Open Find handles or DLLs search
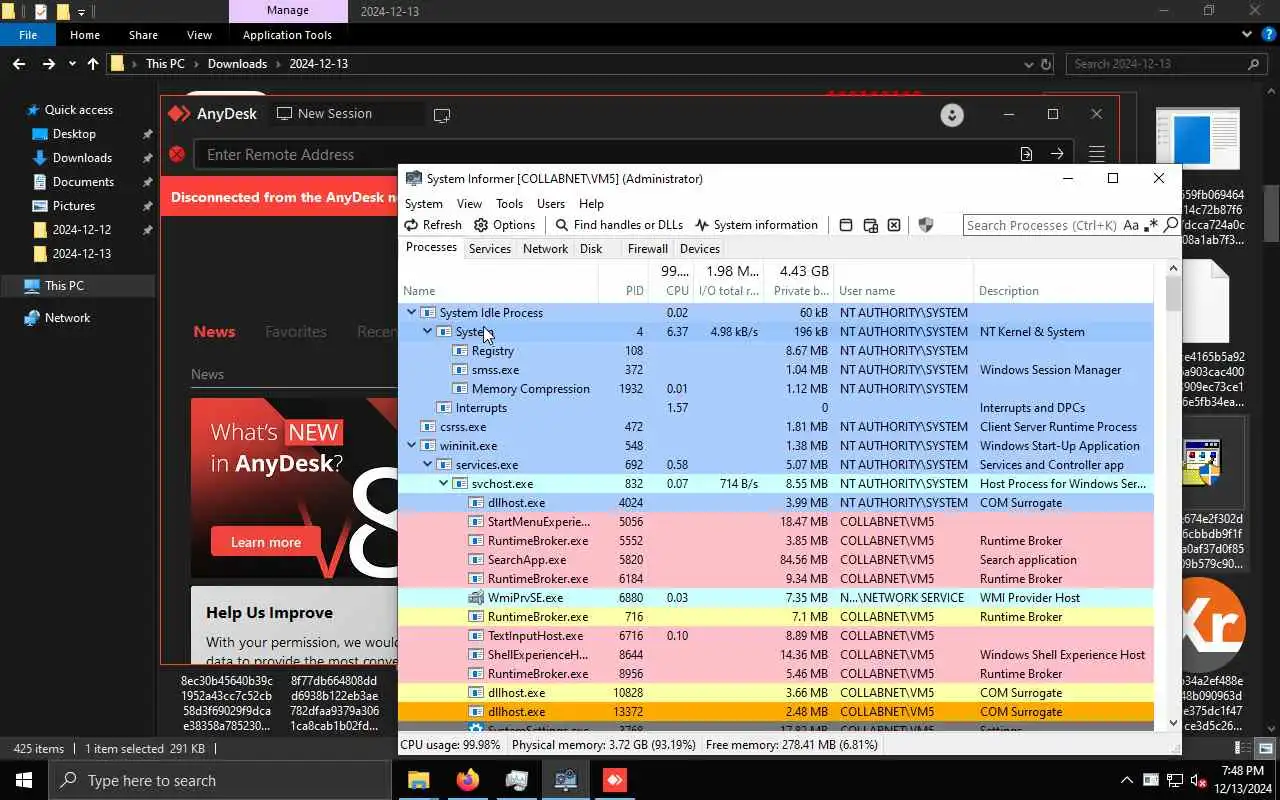 pos(619,225)
